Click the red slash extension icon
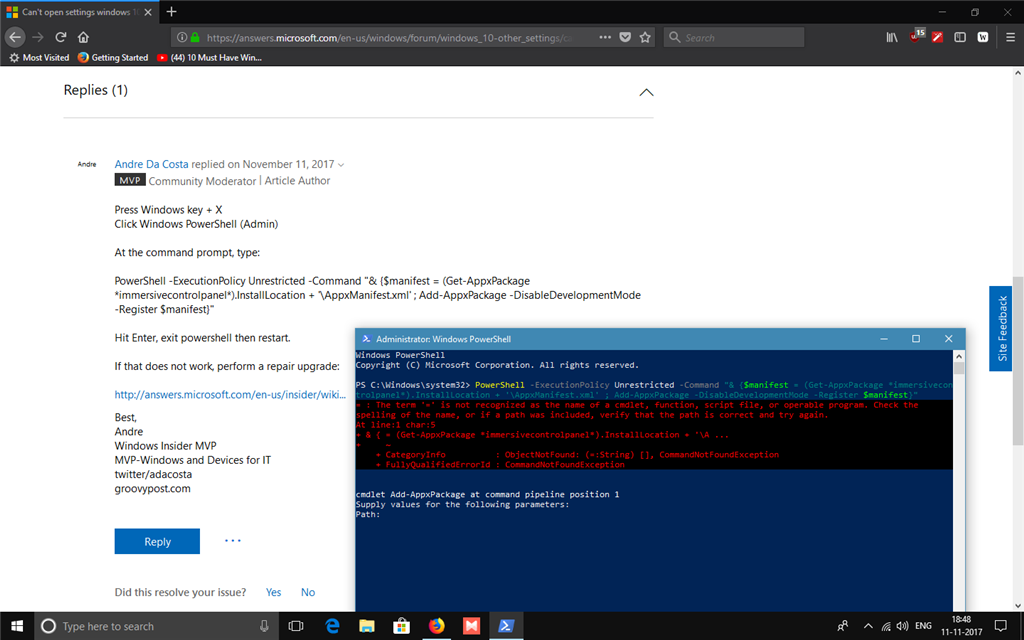 pos(937,37)
